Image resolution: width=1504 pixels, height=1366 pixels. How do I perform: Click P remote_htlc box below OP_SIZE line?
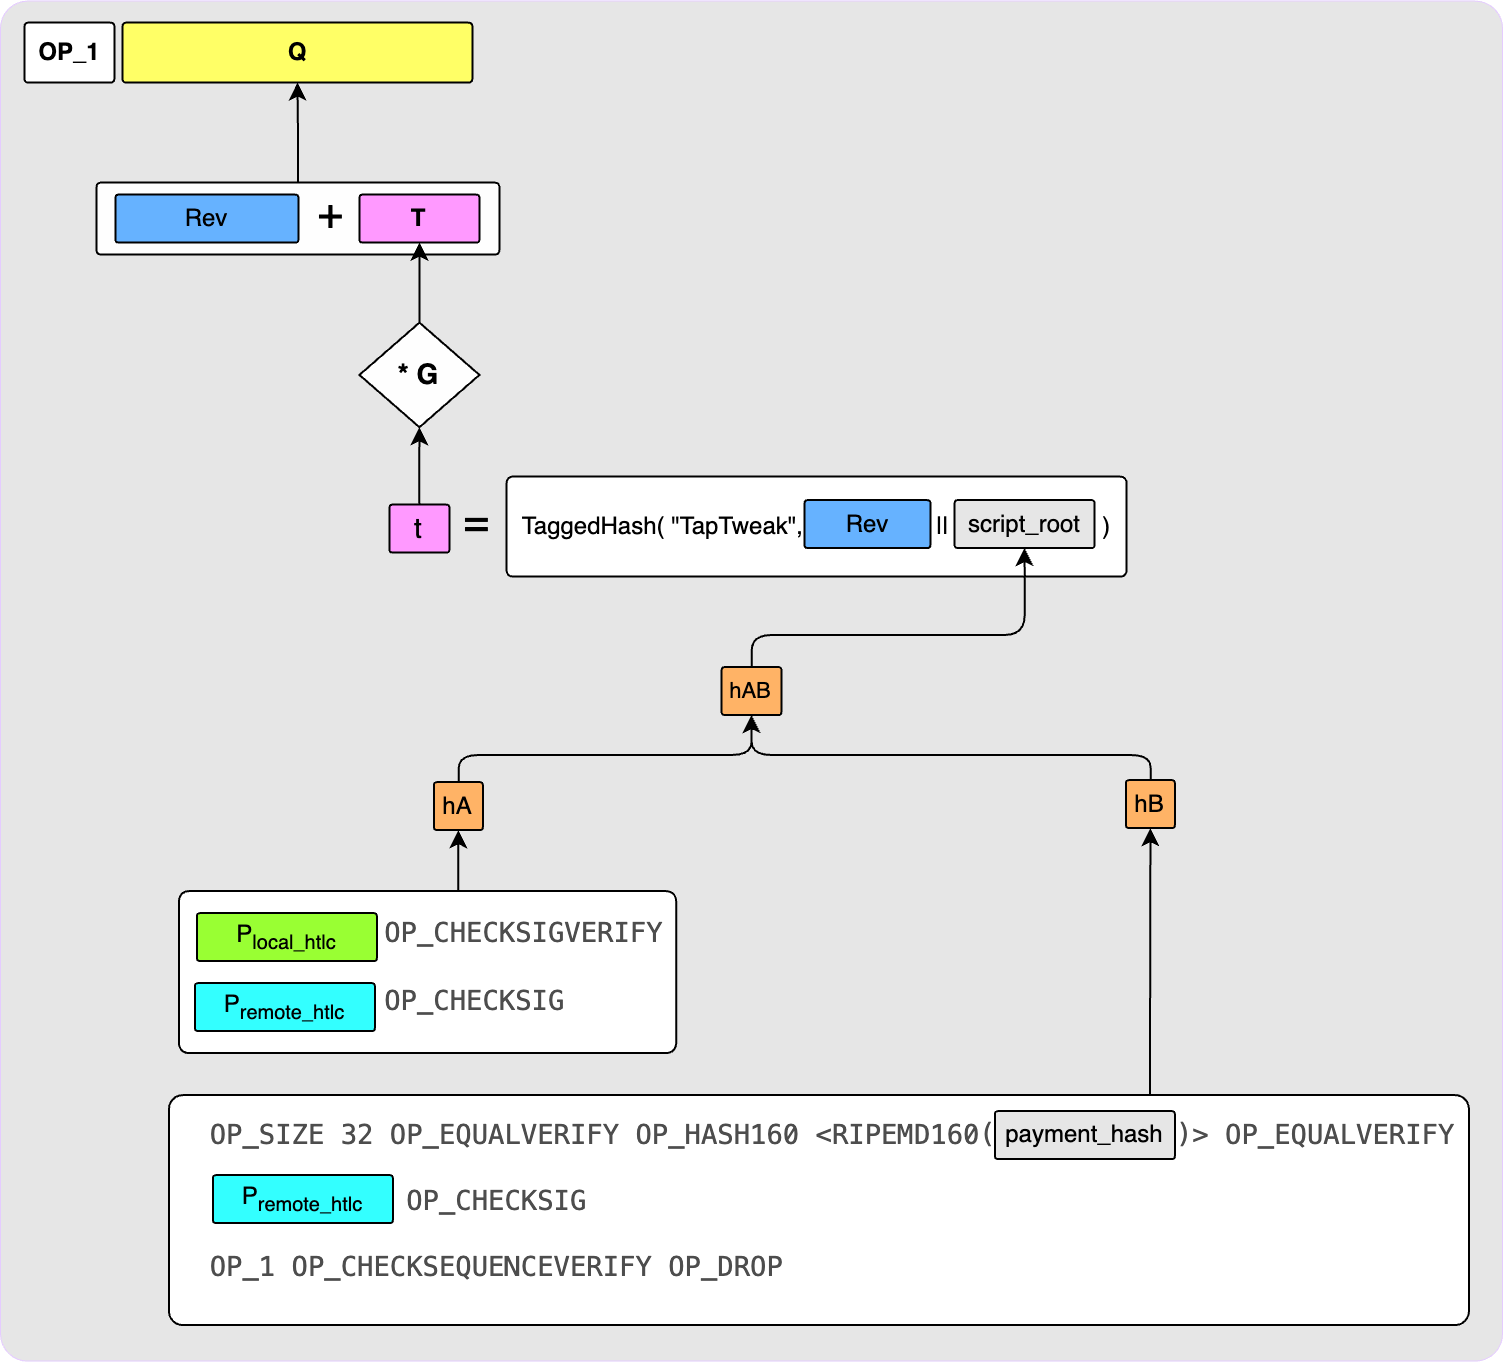303,1199
